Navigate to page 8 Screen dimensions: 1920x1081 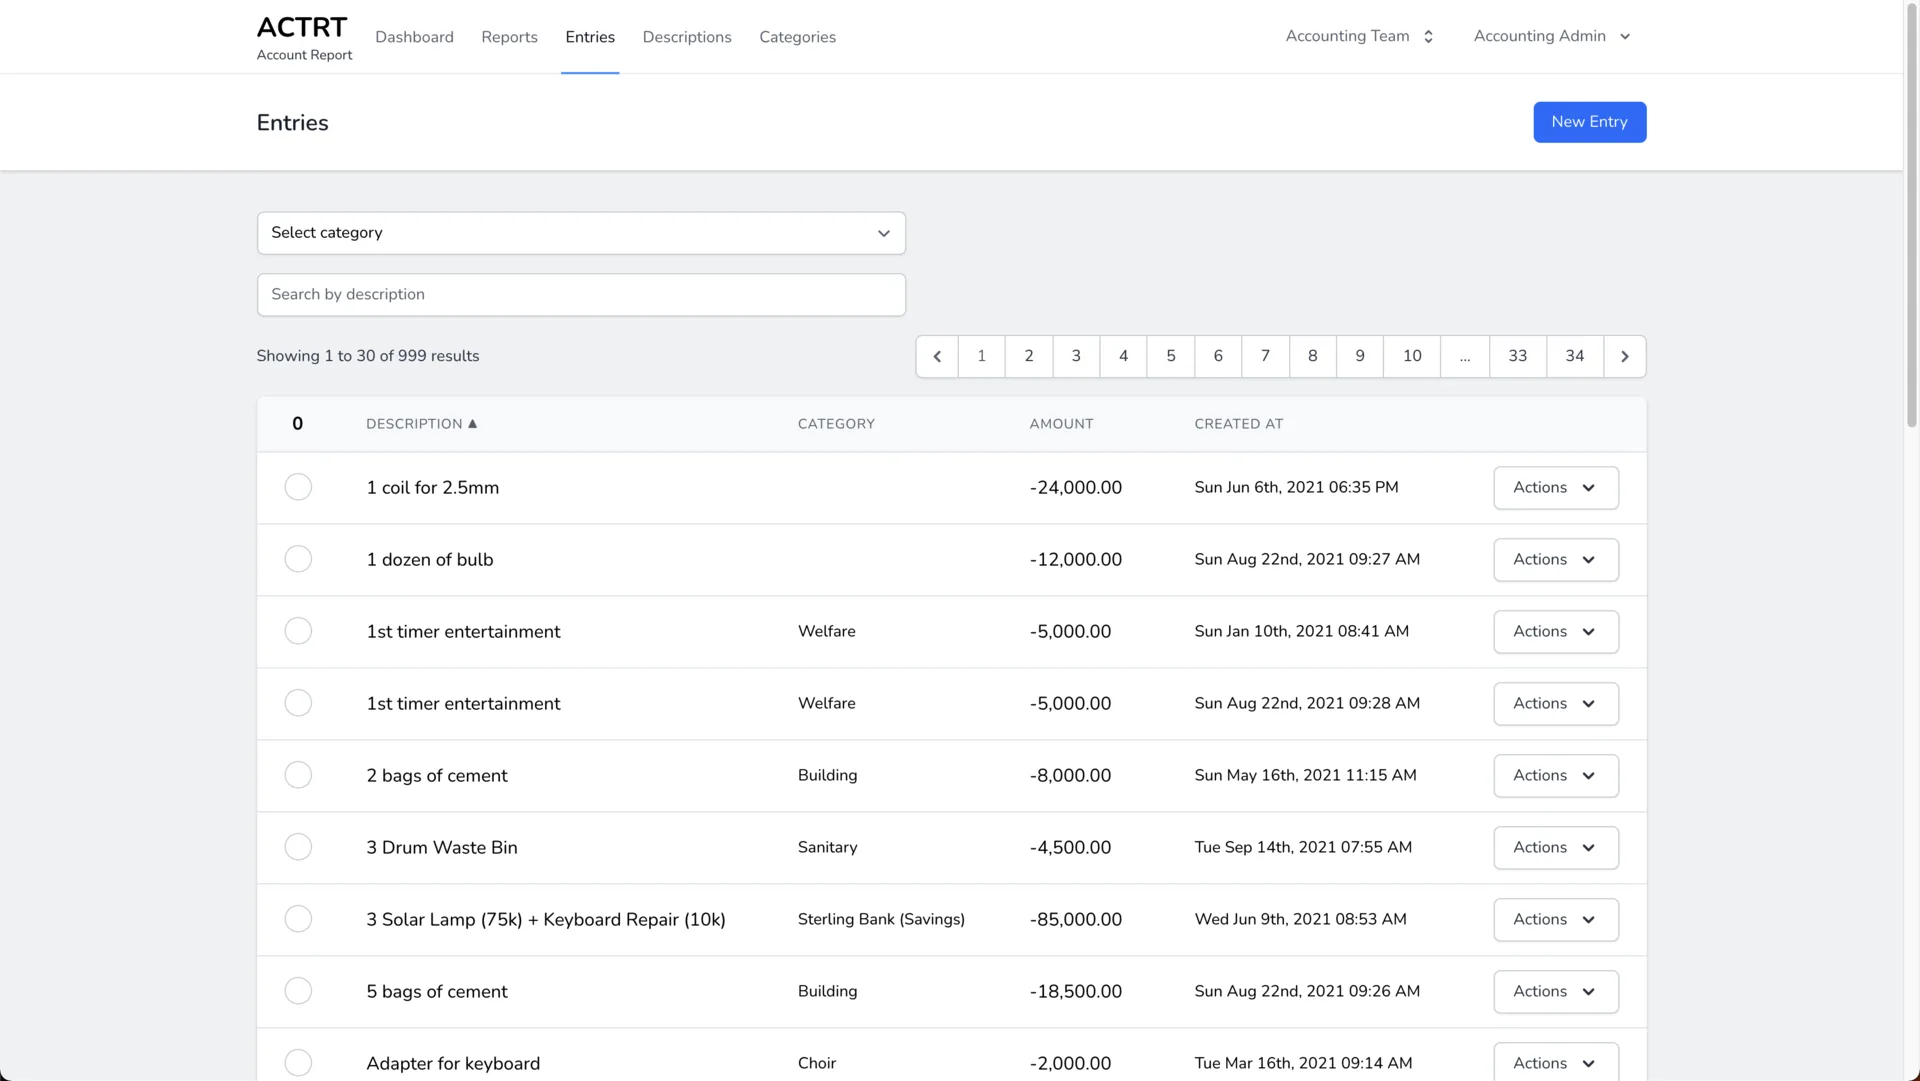click(x=1312, y=356)
